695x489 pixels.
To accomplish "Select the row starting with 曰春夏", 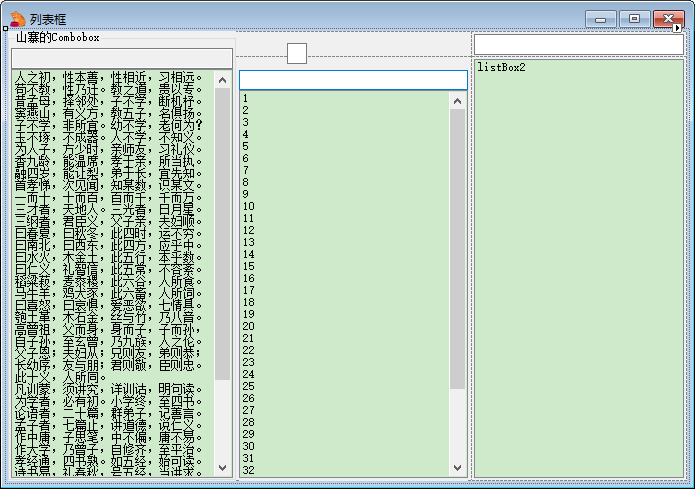I will click(113, 233).
